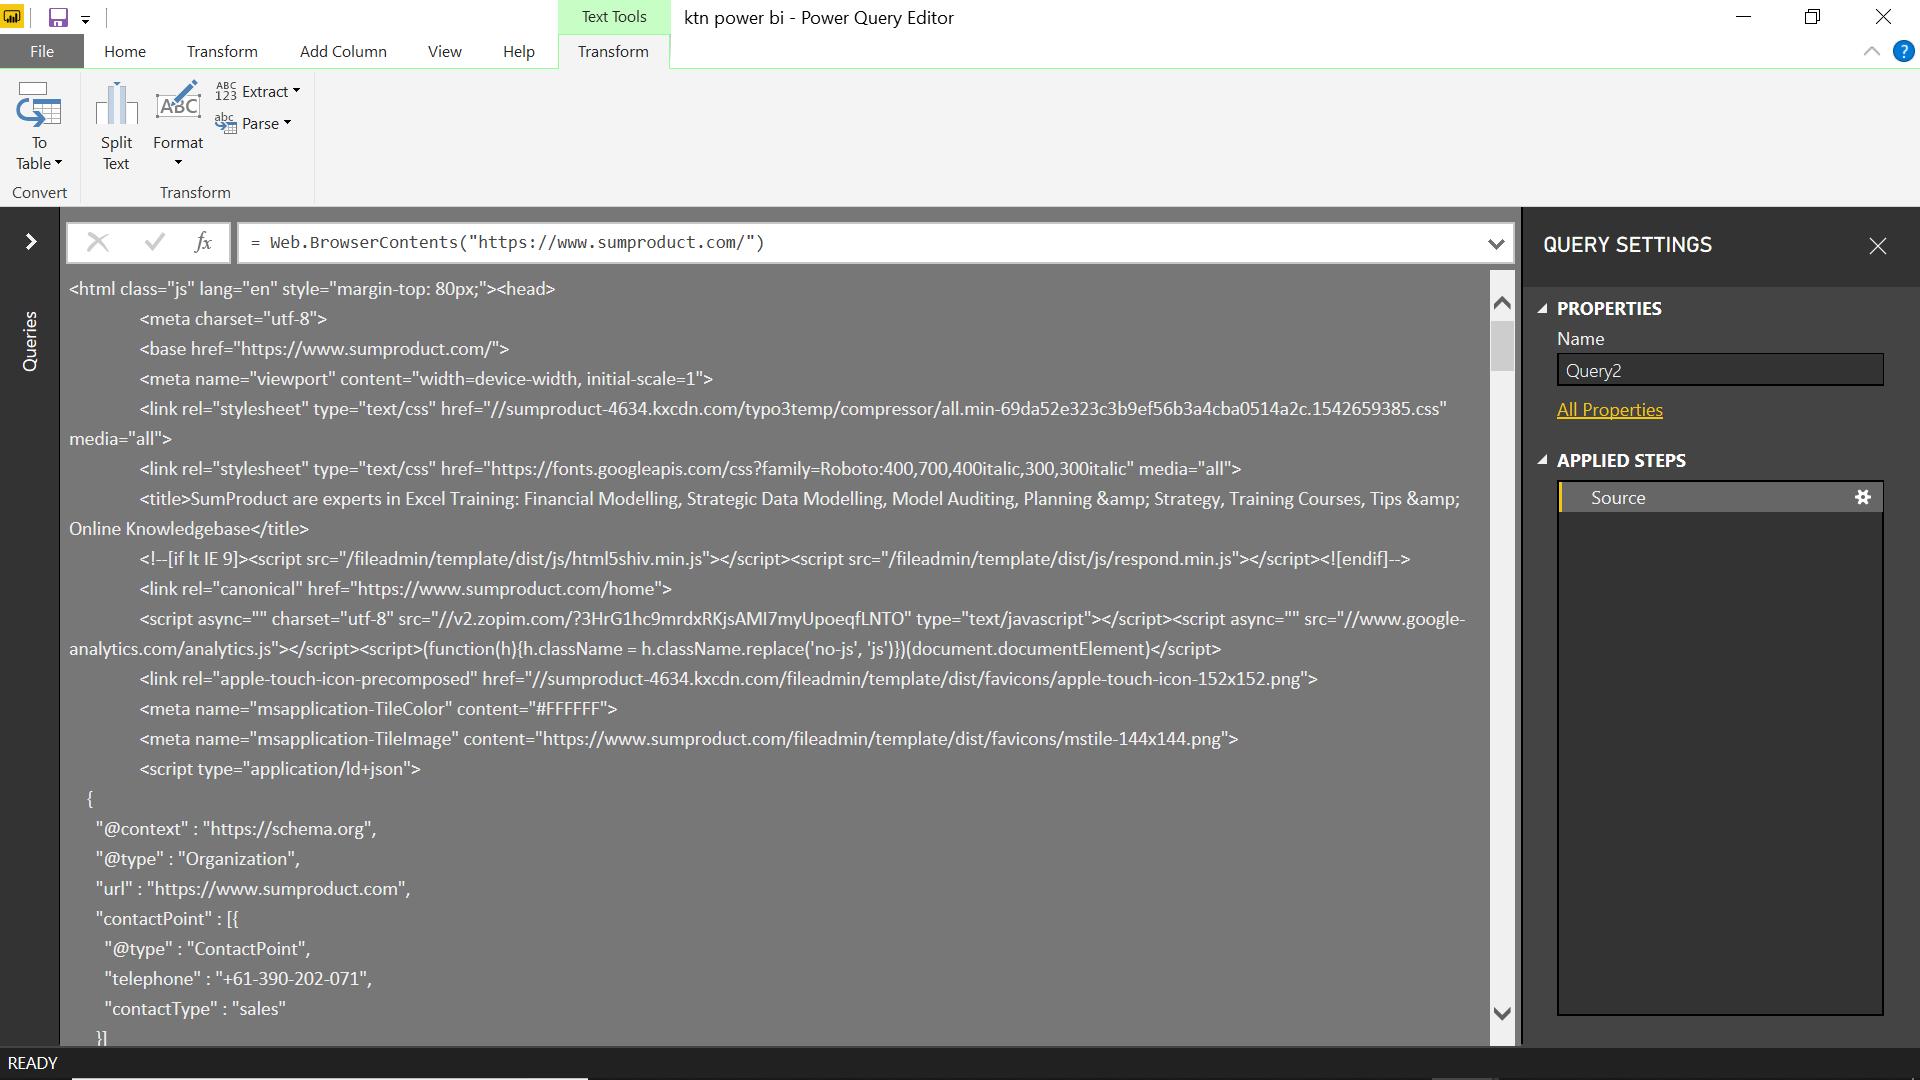
Task: Click the query Name input field
Action: (x=1720, y=370)
